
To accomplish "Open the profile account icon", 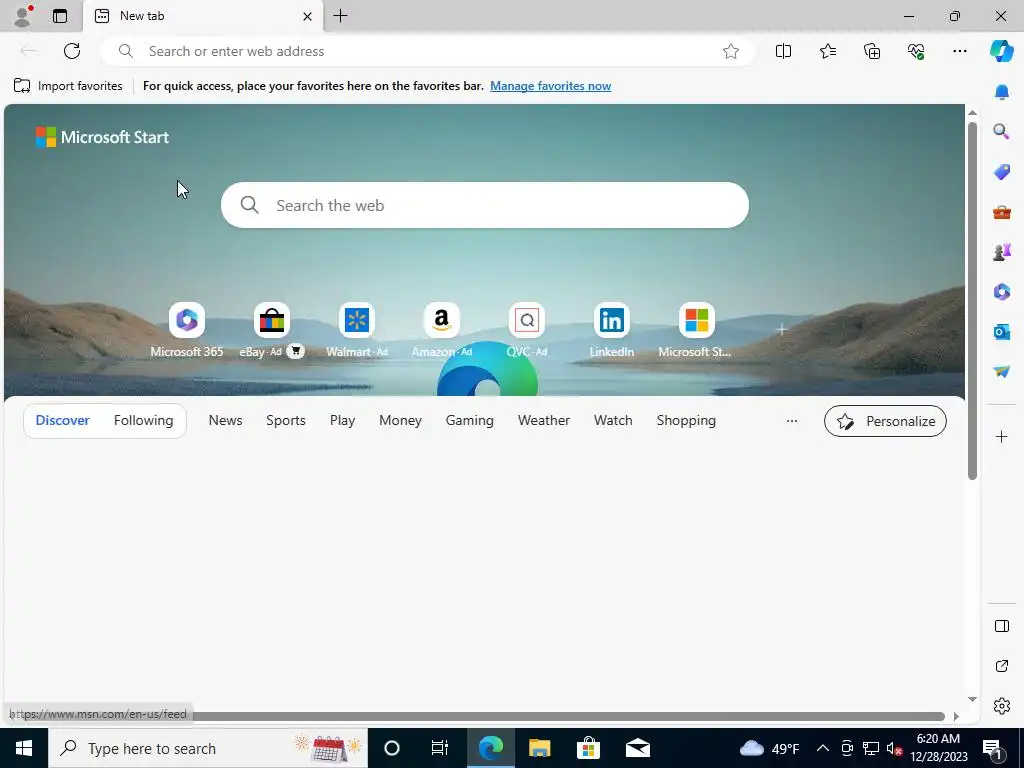I will [x=23, y=16].
